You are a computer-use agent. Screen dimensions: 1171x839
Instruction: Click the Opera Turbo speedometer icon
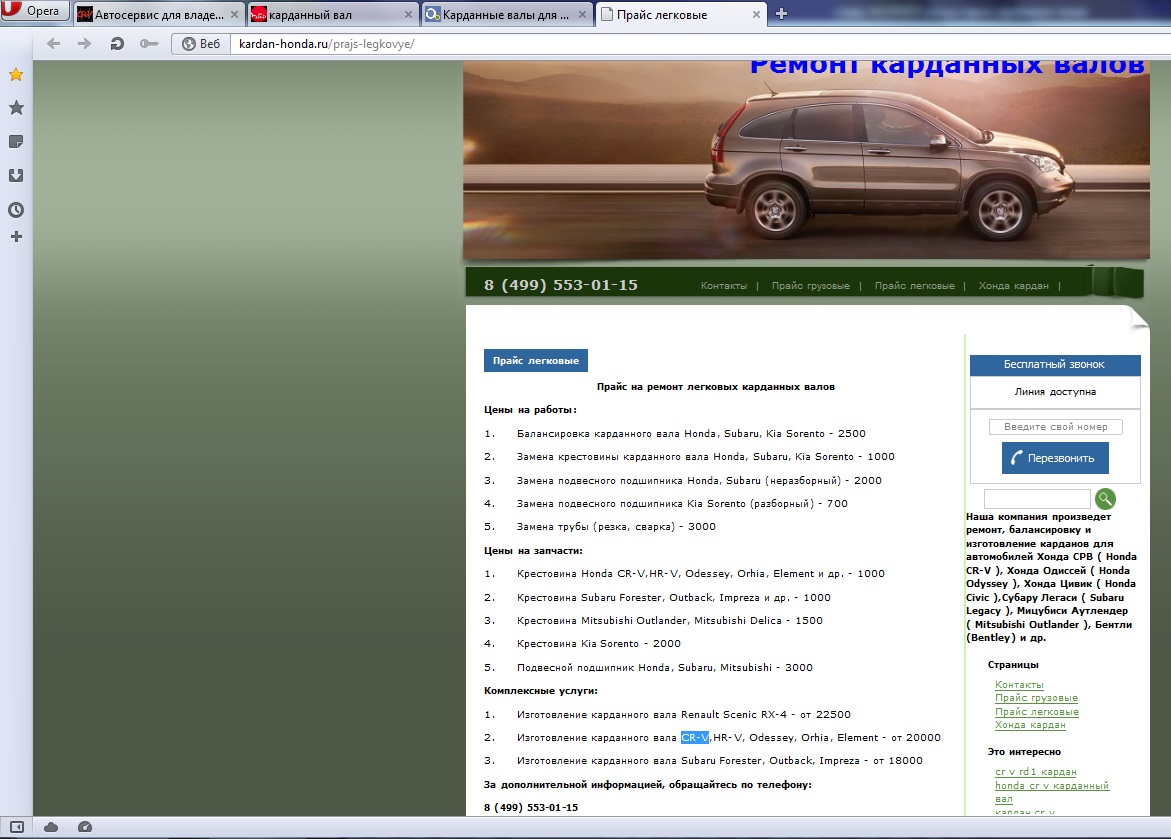[x=85, y=827]
